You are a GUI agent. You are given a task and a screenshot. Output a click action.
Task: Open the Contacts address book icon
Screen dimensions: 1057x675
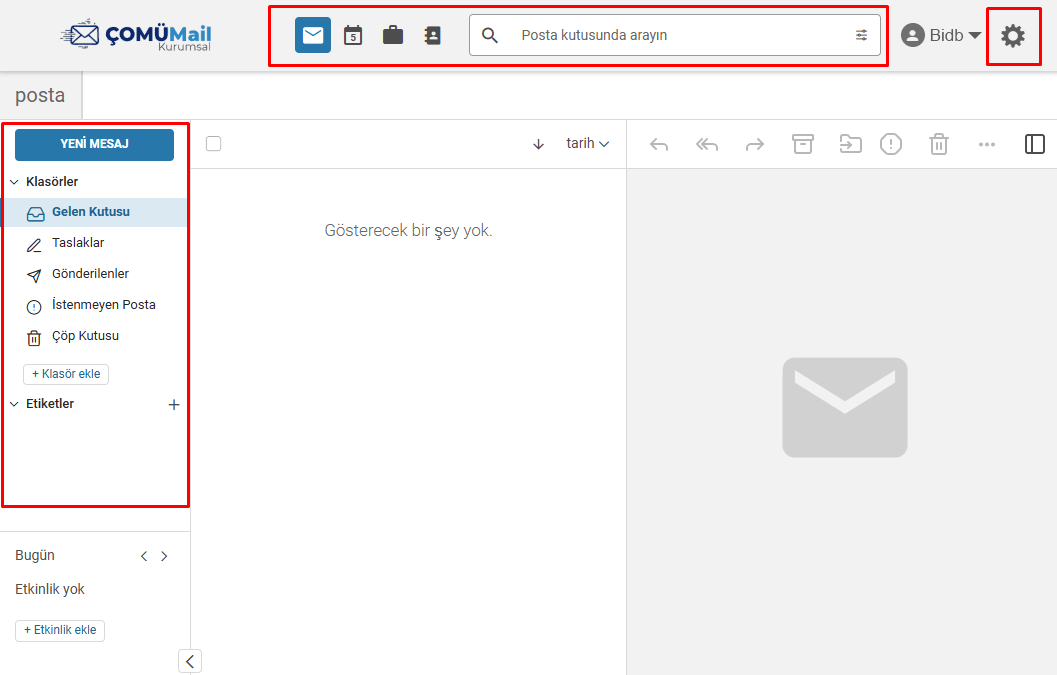pos(432,35)
